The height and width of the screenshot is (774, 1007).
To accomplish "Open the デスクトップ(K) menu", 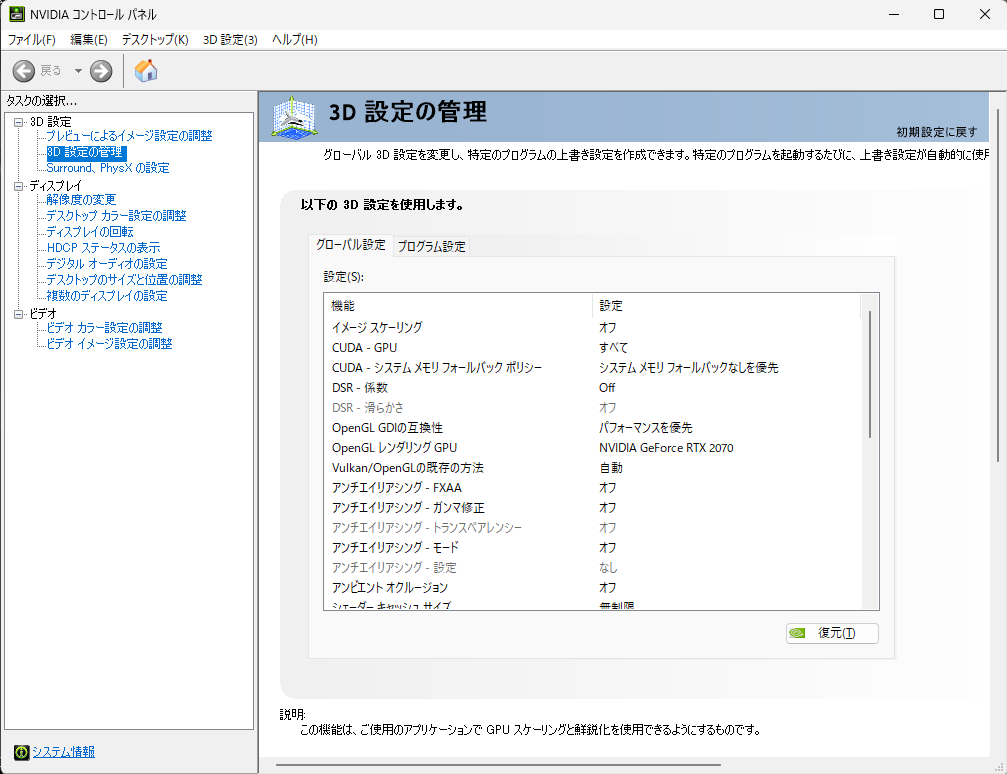I will point(155,40).
